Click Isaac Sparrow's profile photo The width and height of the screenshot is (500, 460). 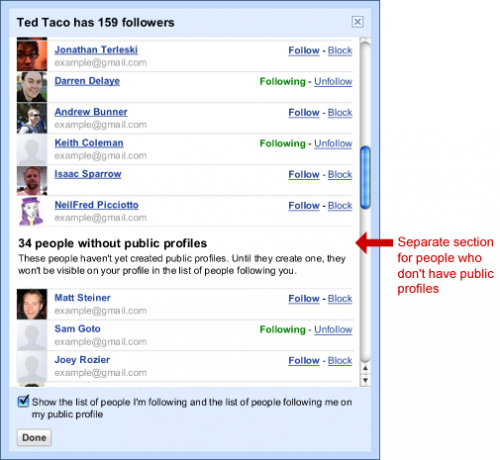(32, 180)
